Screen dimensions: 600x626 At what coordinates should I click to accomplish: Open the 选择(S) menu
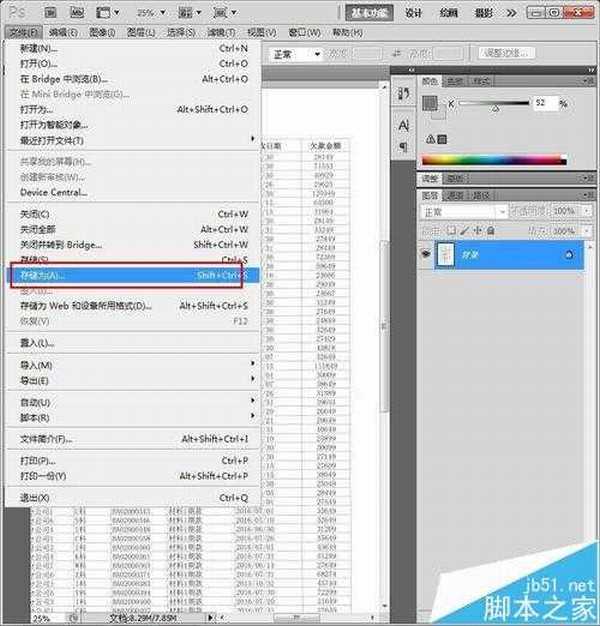pyautogui.click(x=181, y=32)
